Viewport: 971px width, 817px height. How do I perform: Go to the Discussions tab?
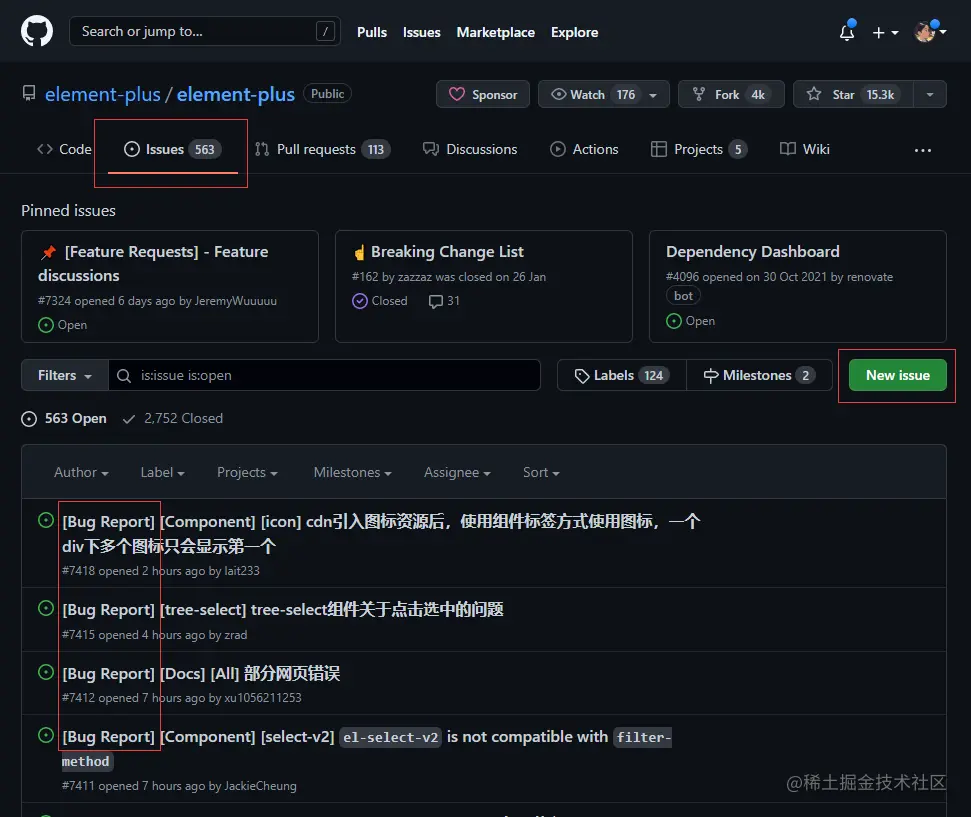(470, 149)
